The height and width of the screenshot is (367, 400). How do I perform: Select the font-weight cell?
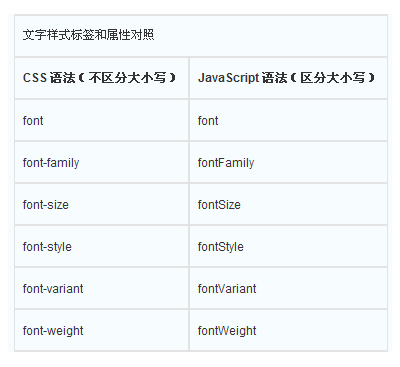101,330
